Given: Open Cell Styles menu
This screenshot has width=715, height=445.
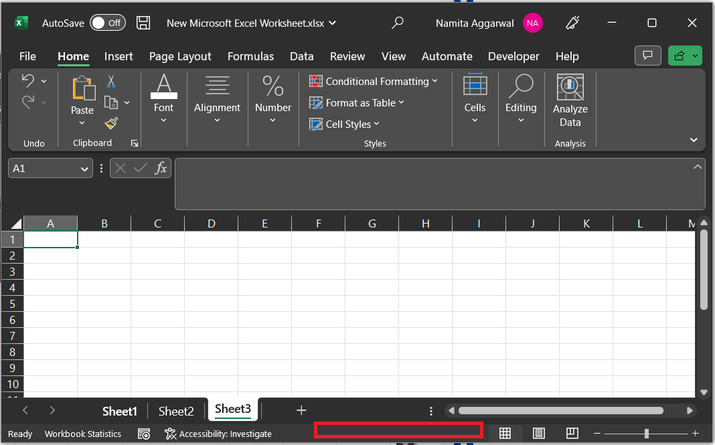Looking at the screenshot, I should (x=344, y=124).
